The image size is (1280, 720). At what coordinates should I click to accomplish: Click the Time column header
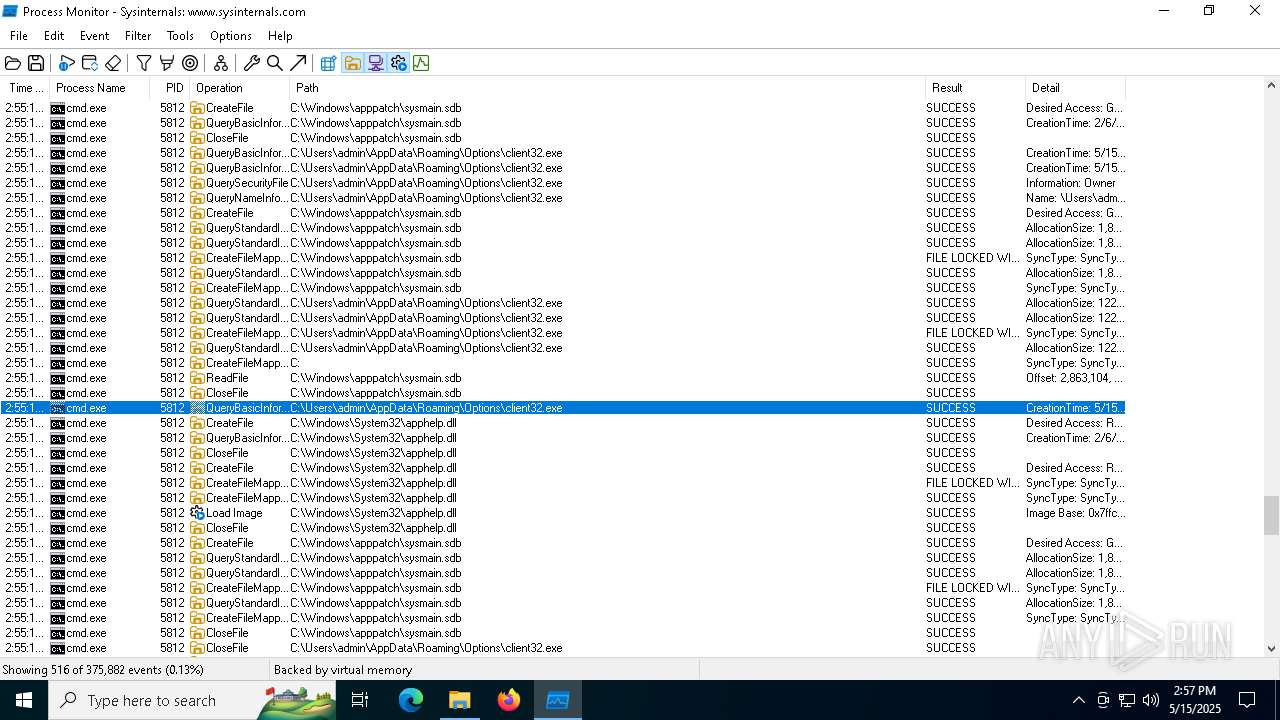[25, 88]
